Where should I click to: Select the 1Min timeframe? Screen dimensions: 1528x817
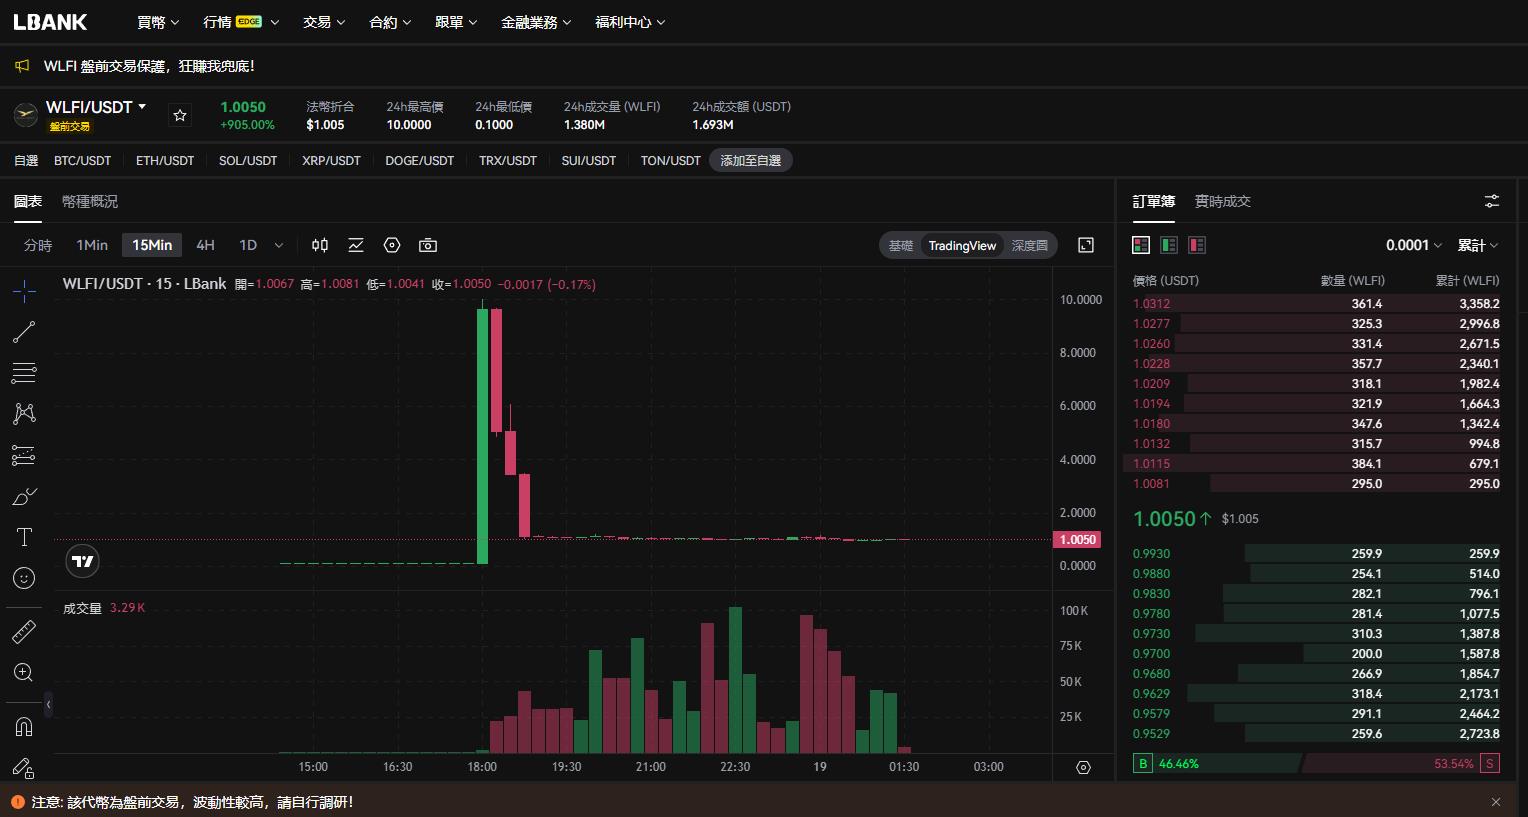point(92,245)
